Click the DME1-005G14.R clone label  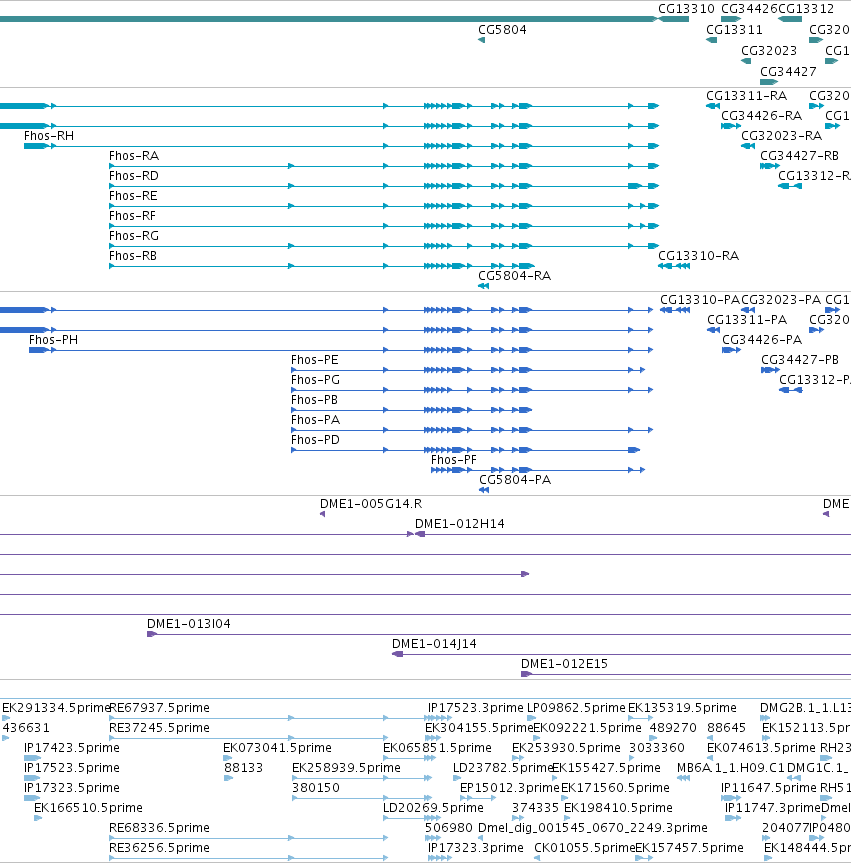point(371,504)
